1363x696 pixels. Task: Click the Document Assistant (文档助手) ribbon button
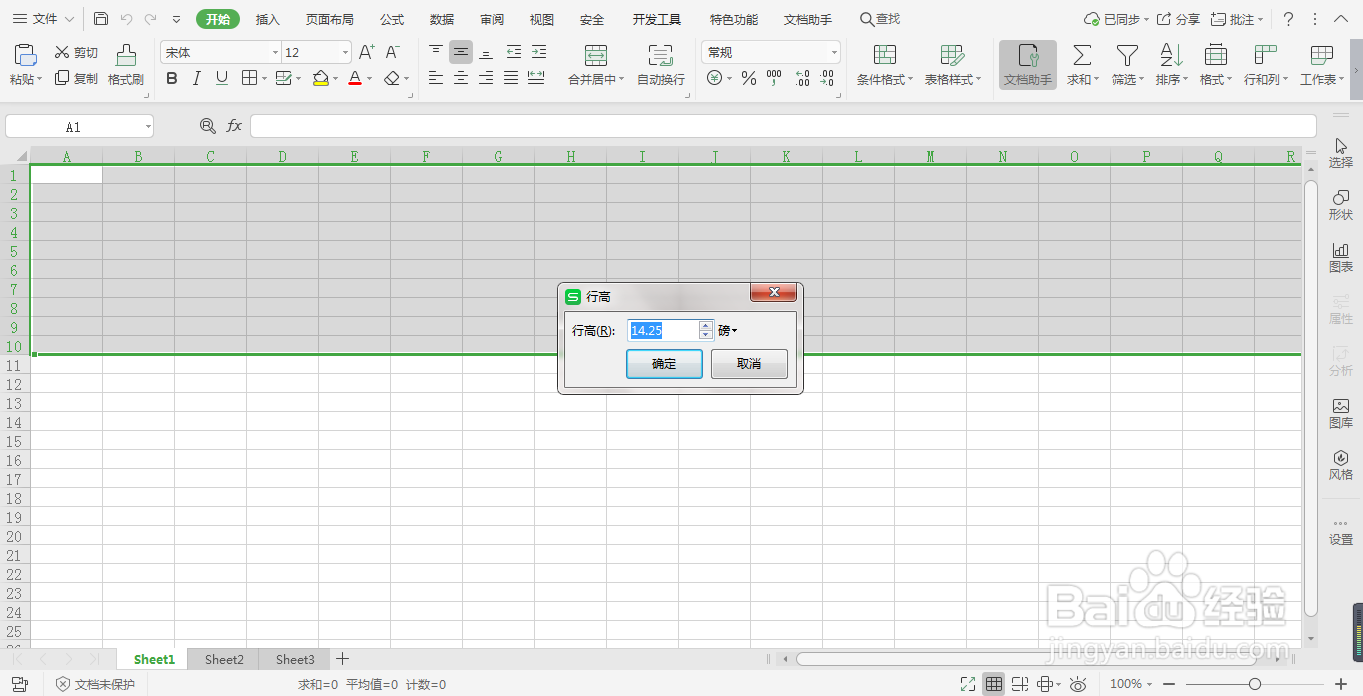pos(1028,65)
